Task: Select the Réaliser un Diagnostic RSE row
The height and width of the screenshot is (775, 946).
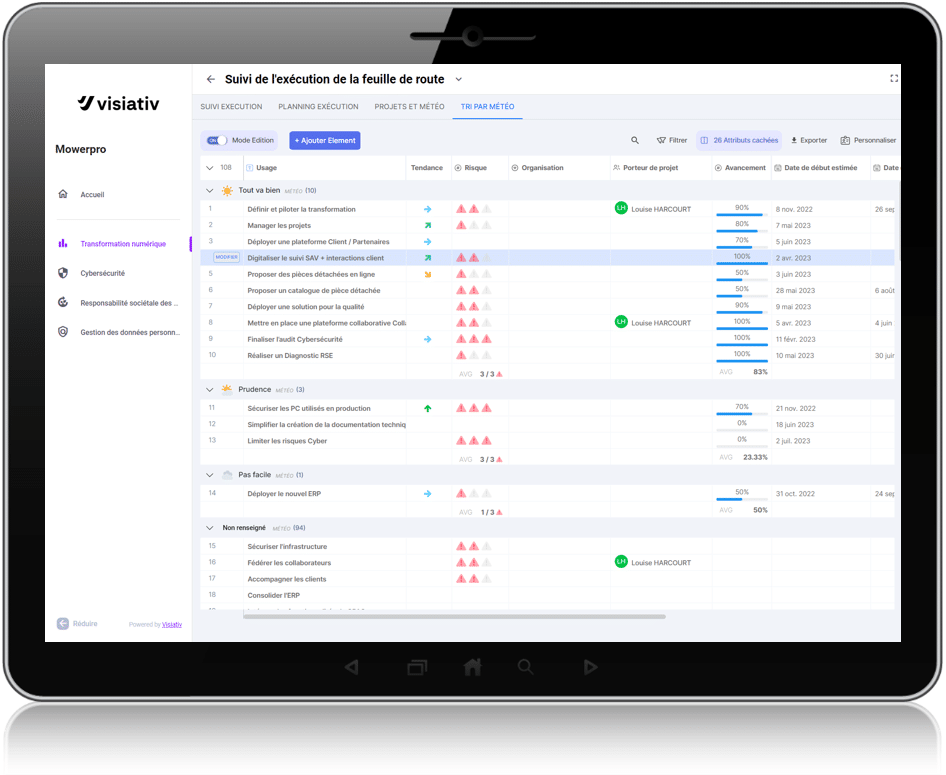Action: (x=547, y=356)
